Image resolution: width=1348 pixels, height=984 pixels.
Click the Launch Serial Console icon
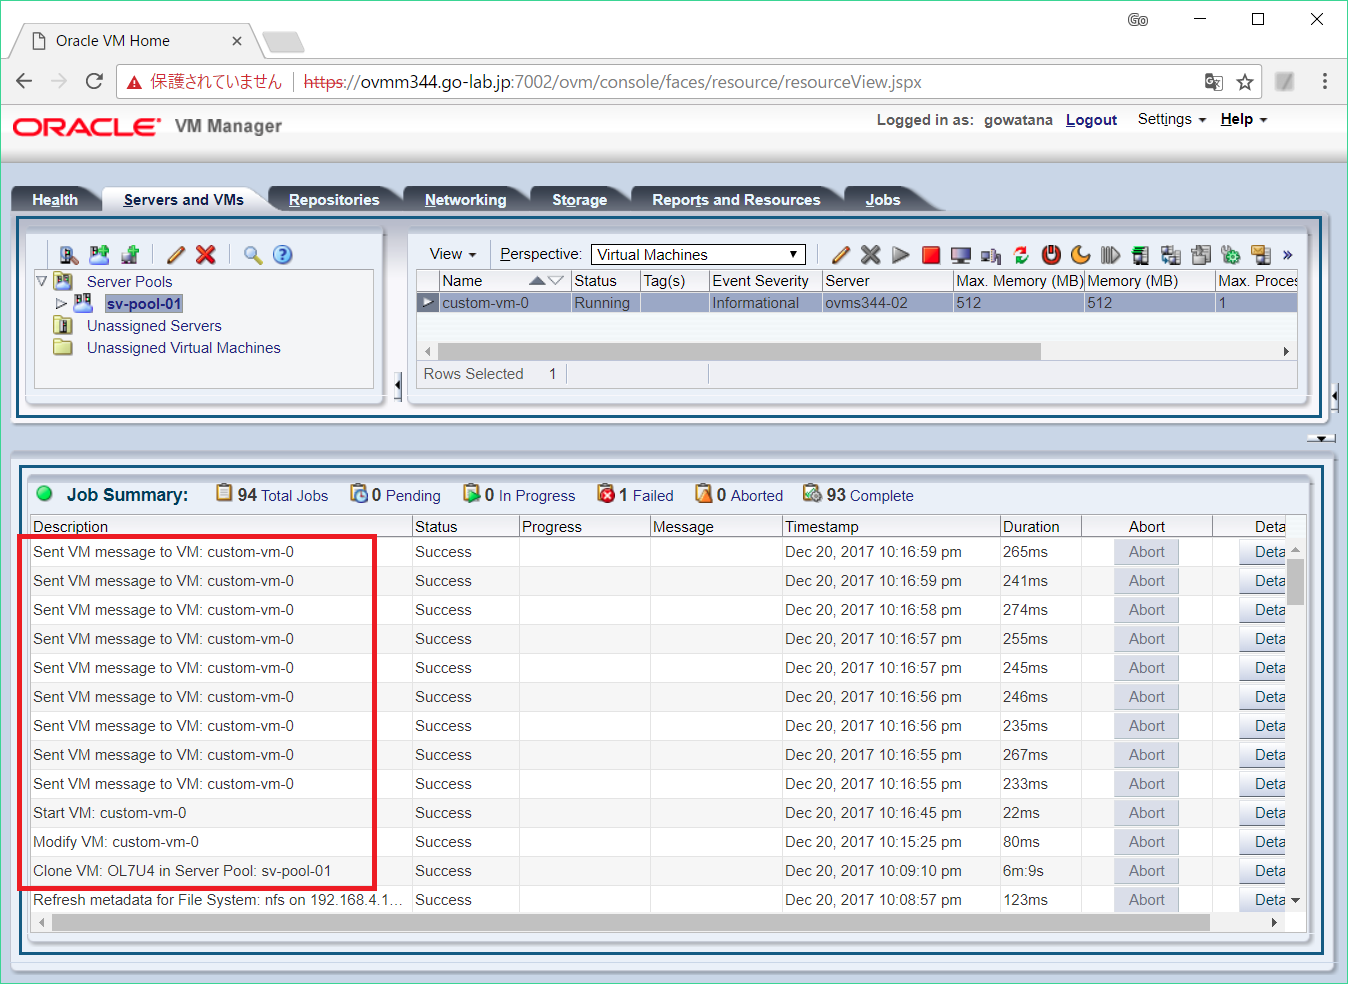click(x=991, y=255)
